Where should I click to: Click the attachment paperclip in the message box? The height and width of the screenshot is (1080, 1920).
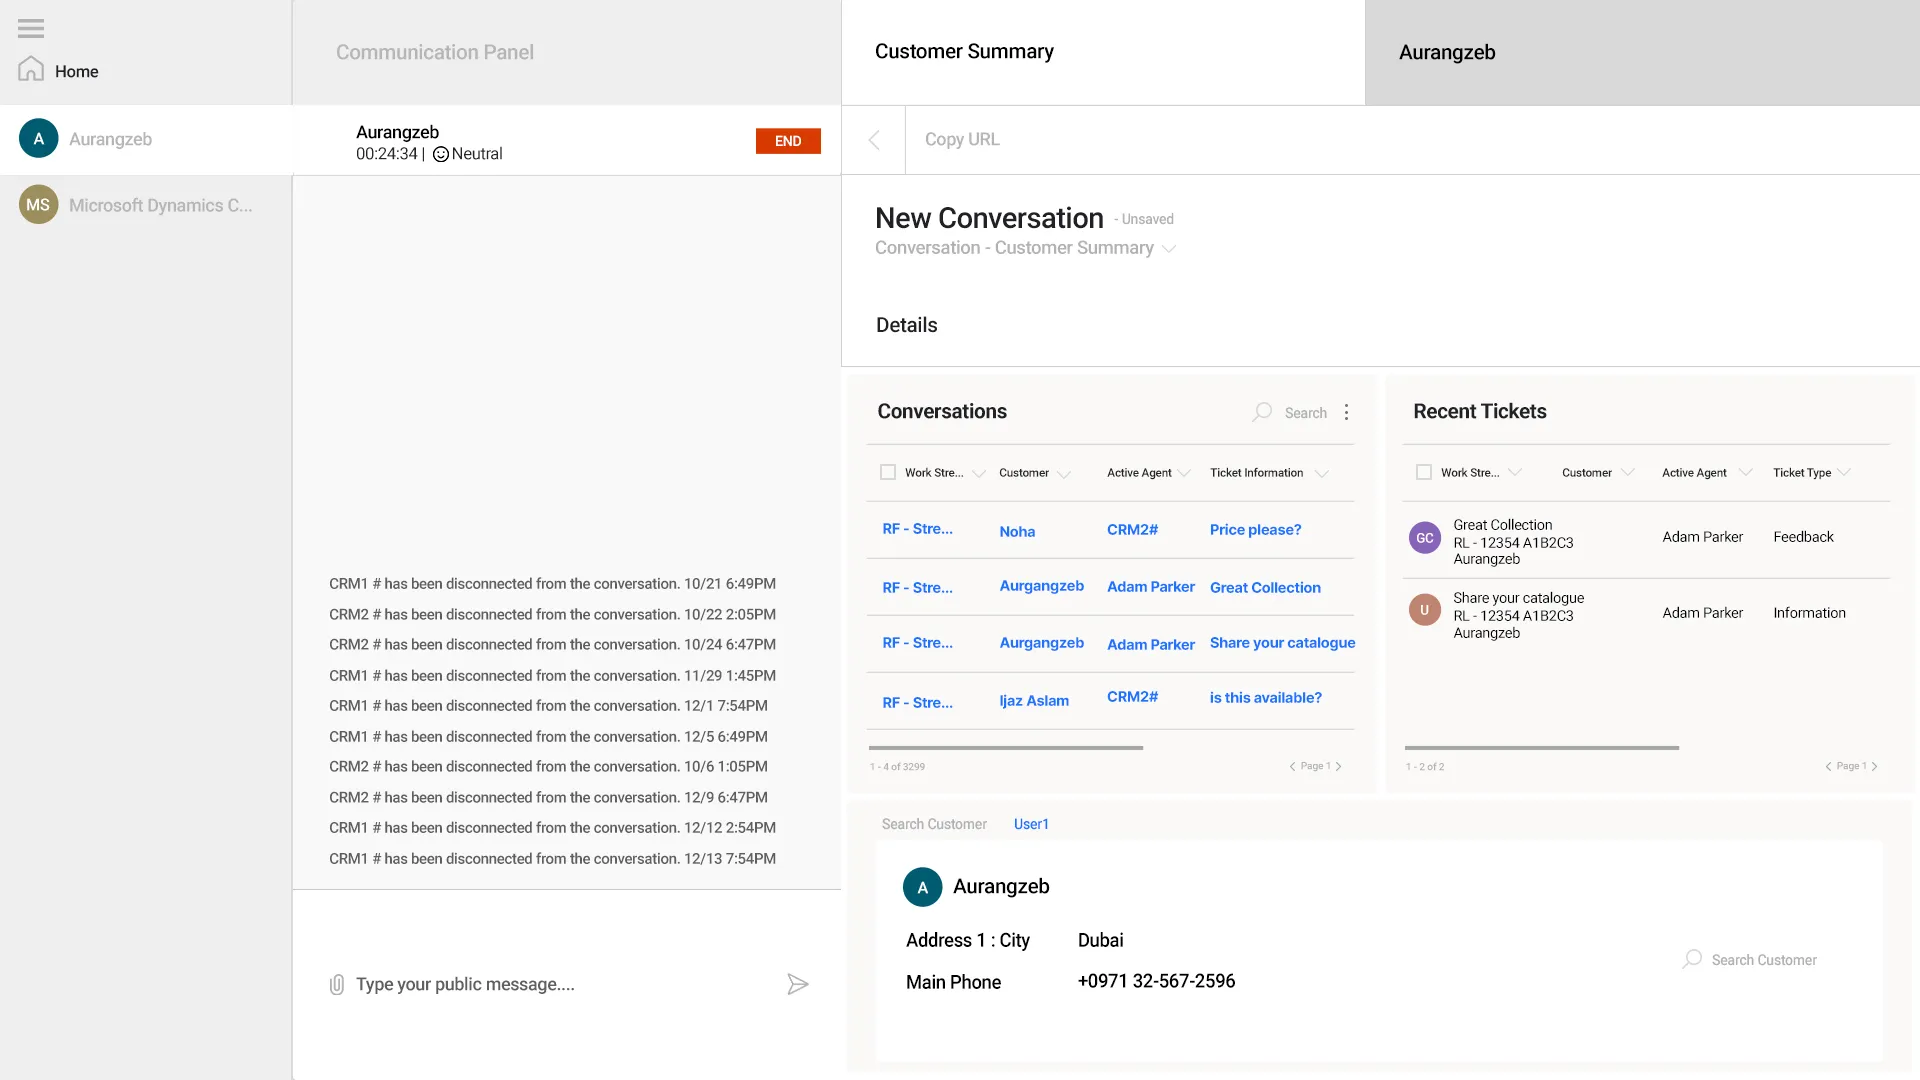(x=336, y=984)
